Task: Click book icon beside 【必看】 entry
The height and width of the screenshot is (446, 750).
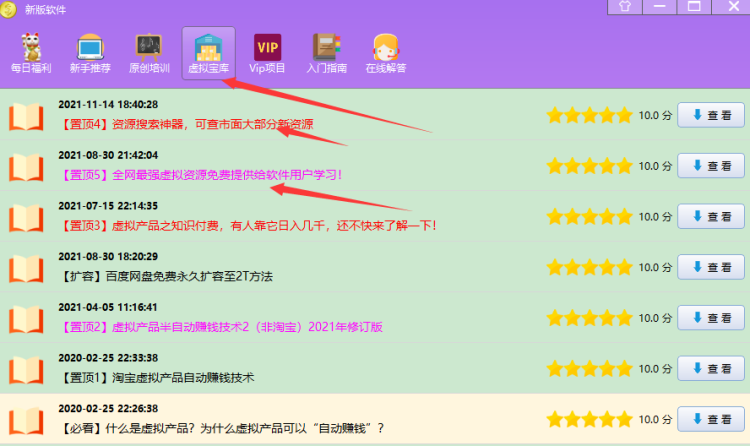Action: coord(26,419)
